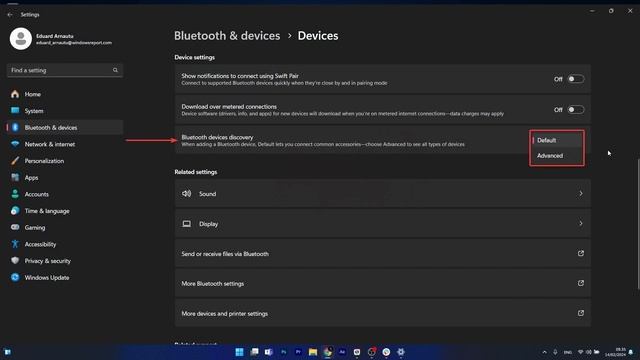Click Bluetooth & devices breadcrumb
This screenshot has width=640, height=360.
[x=227, y=36]
